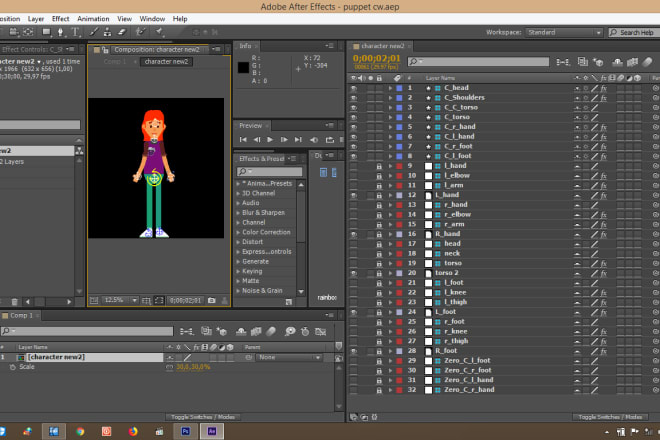Select the Rectangle shape tool
This screenshot has height=440, width=660.
46,32
